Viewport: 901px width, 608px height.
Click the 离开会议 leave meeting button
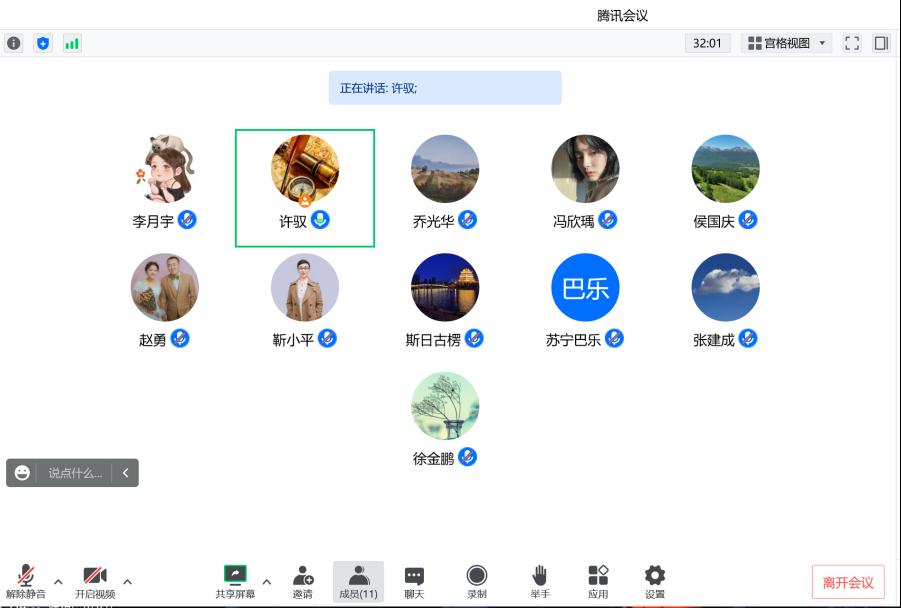(x=848, y=582)
